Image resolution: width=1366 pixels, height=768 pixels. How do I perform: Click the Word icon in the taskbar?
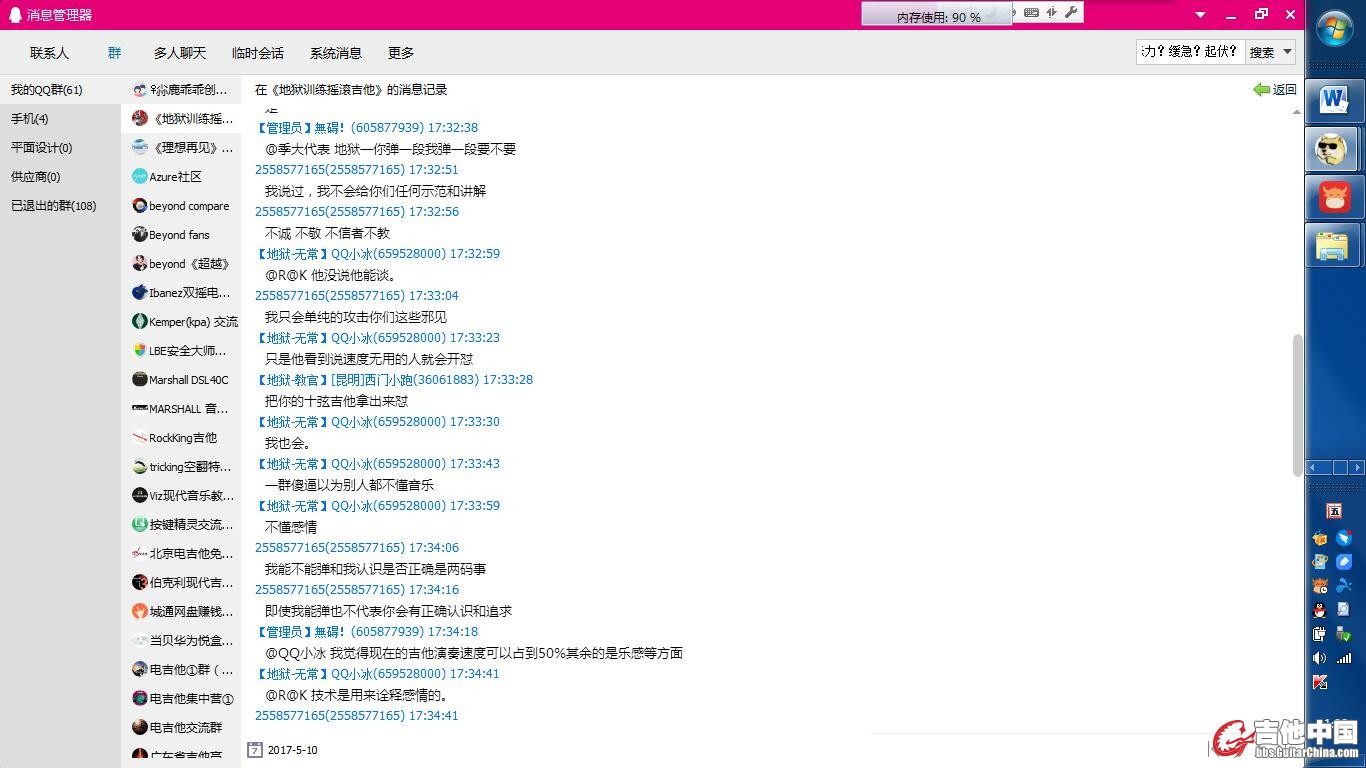[x=1333, y=100]
